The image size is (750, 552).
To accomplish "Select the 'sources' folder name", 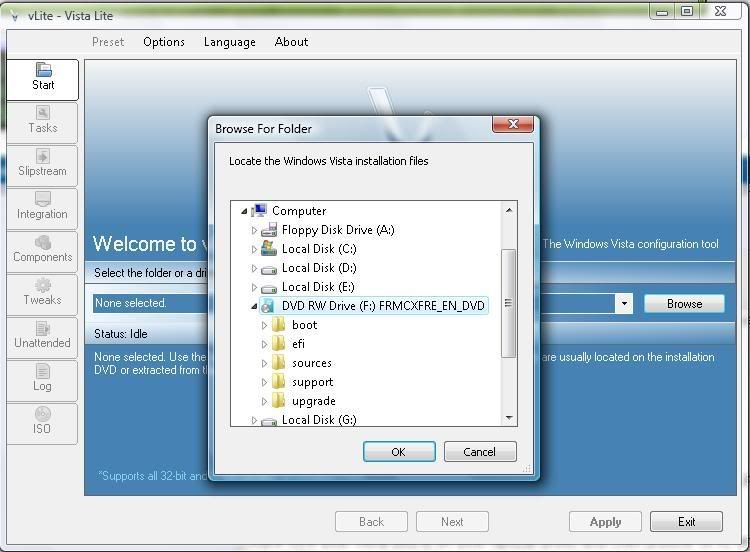I will pos(312,363).
